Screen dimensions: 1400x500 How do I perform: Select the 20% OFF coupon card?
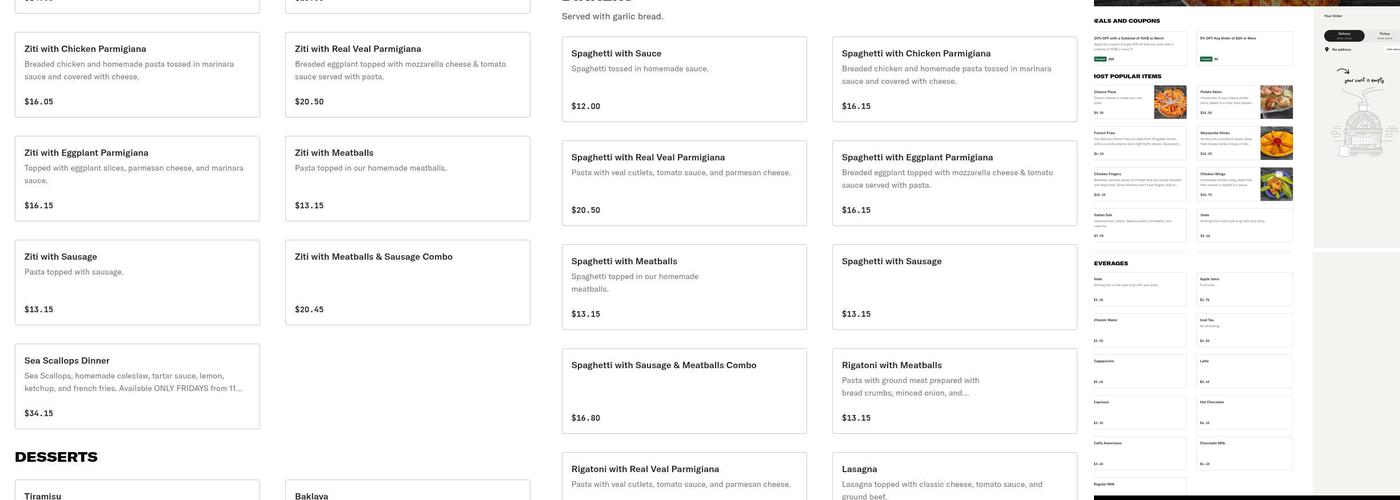pyautogui.click(x=1140, y=48)
